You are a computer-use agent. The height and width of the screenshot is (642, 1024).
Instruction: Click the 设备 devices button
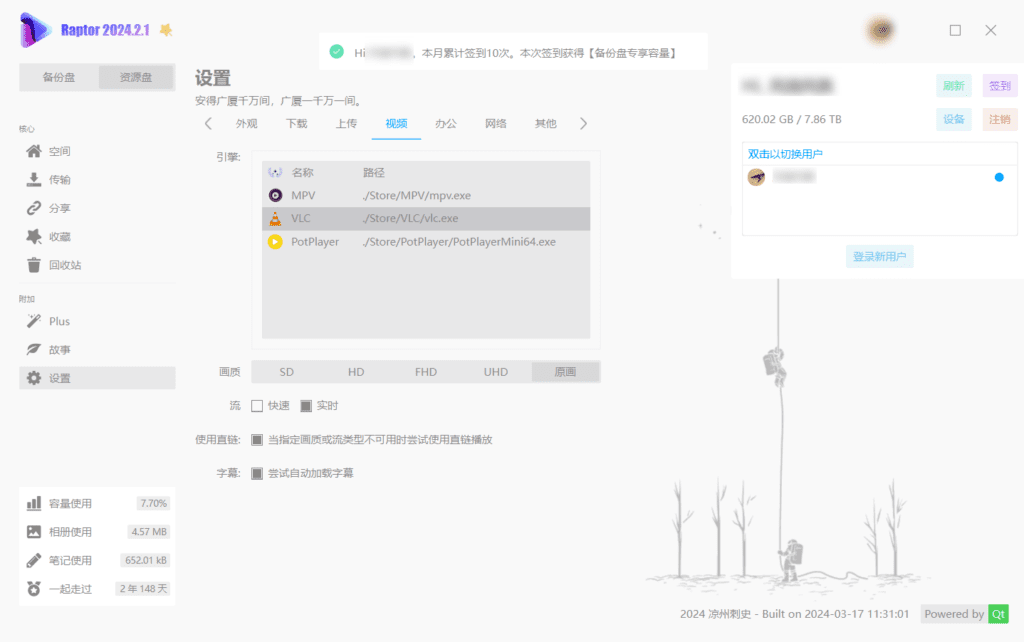pos(953,120)
